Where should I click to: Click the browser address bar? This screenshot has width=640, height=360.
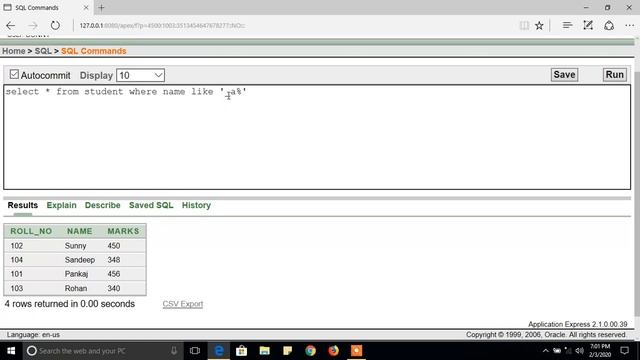pyautogui.click(x=294, y=25)
